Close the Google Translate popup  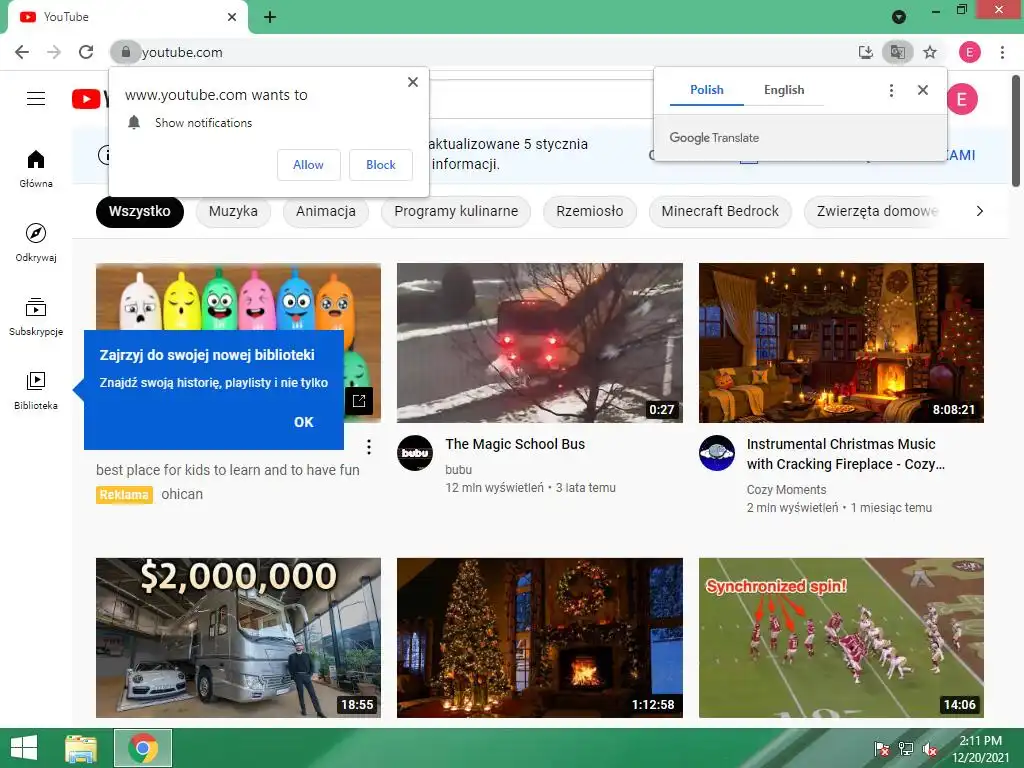click(922, 90)
